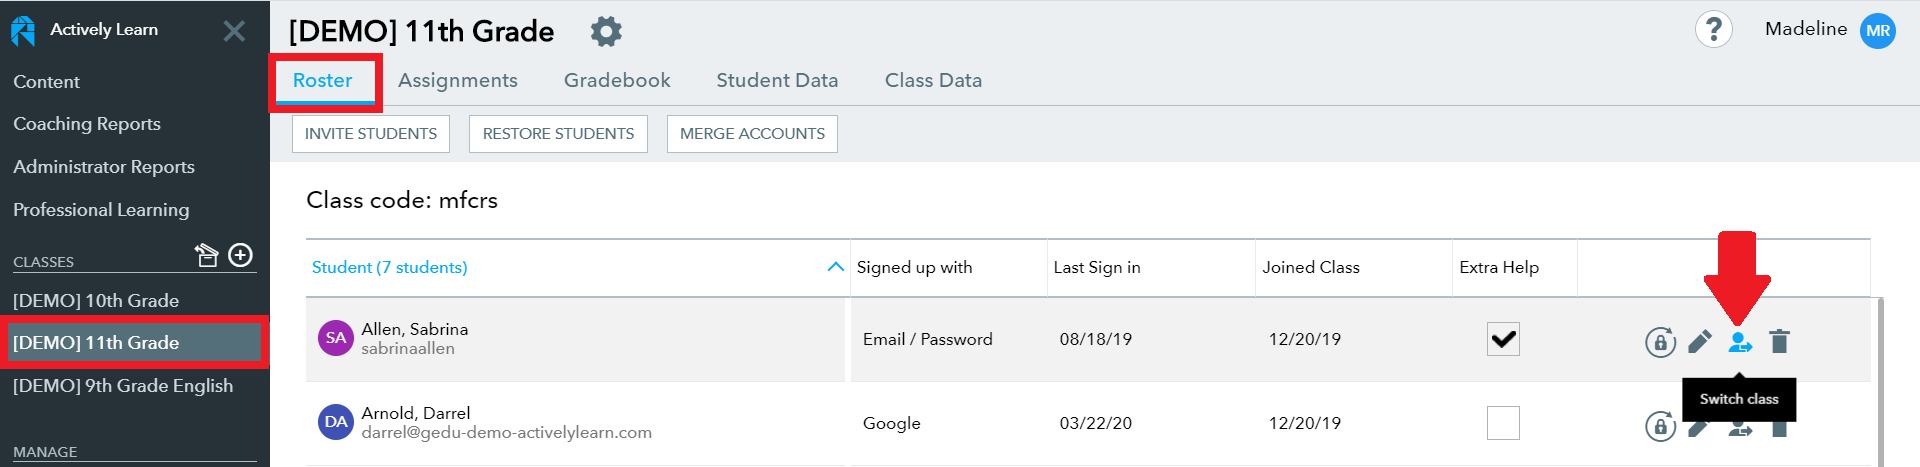
Task: Sort by Student column header
Action: 389,267
